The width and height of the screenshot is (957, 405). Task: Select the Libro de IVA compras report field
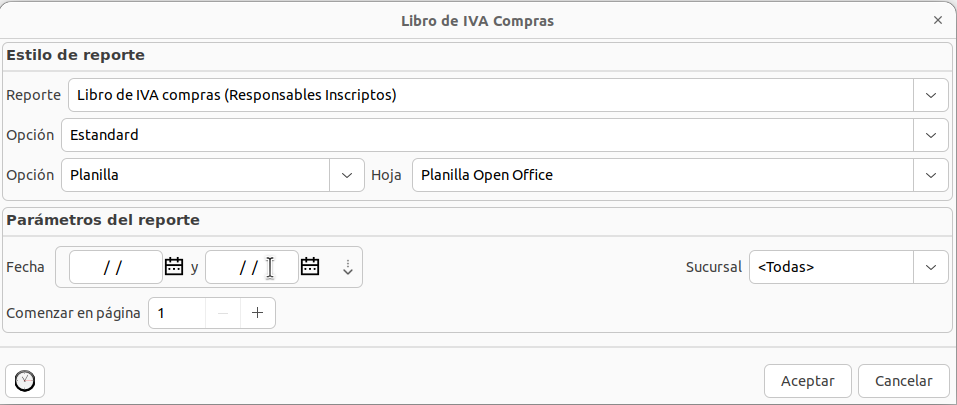(490, 95)
